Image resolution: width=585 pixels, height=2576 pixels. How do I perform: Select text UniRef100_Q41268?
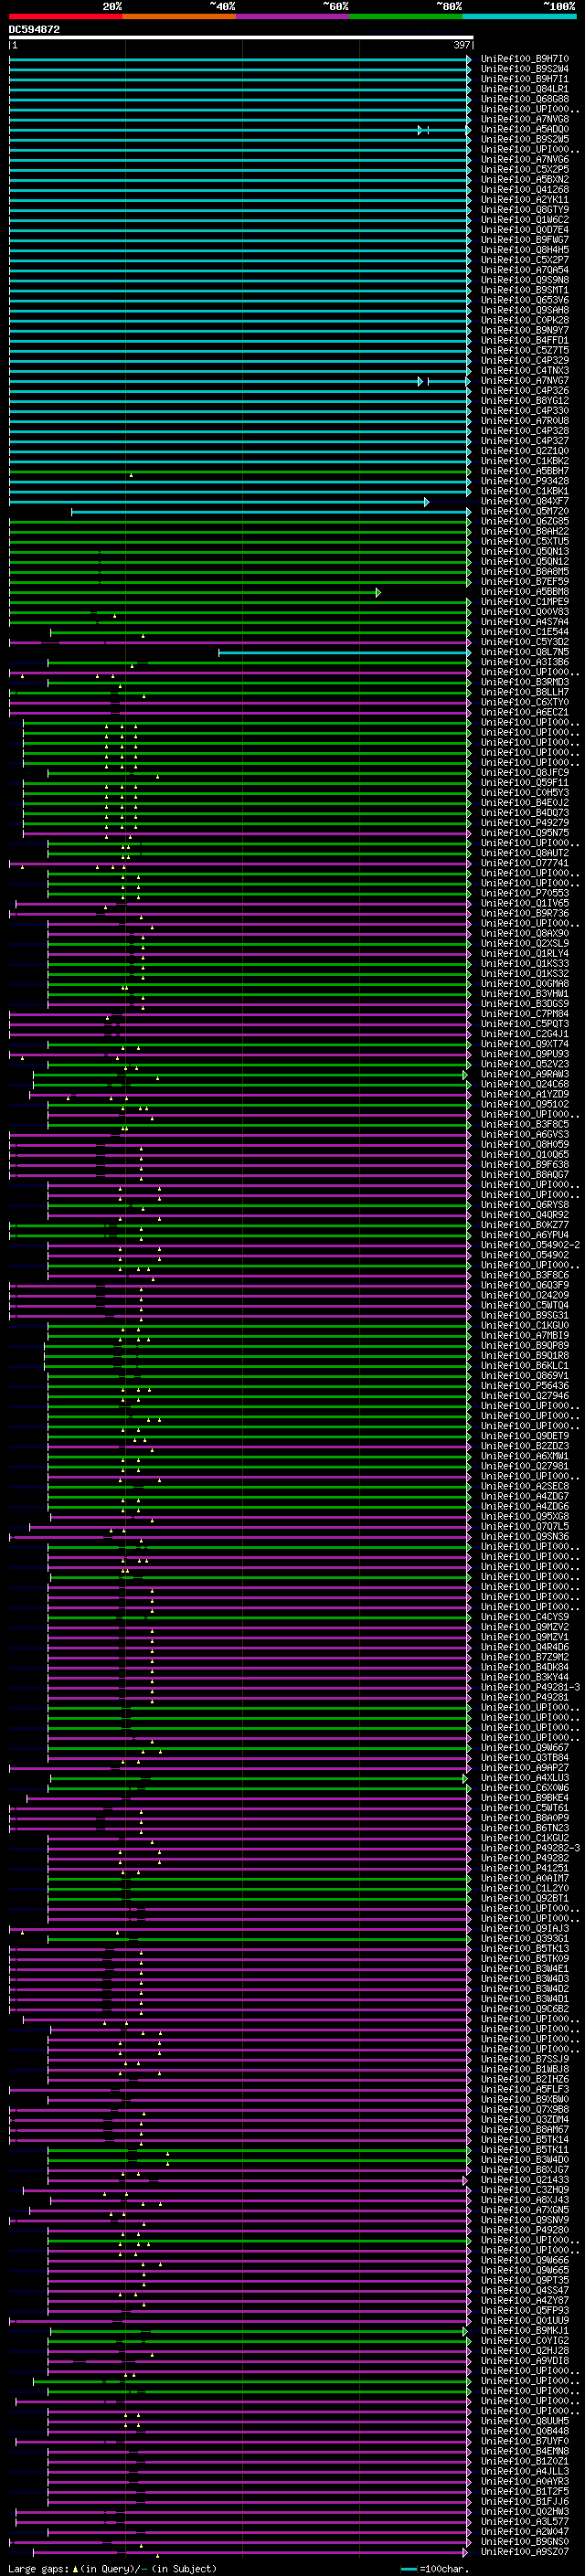tap(524, 189)
